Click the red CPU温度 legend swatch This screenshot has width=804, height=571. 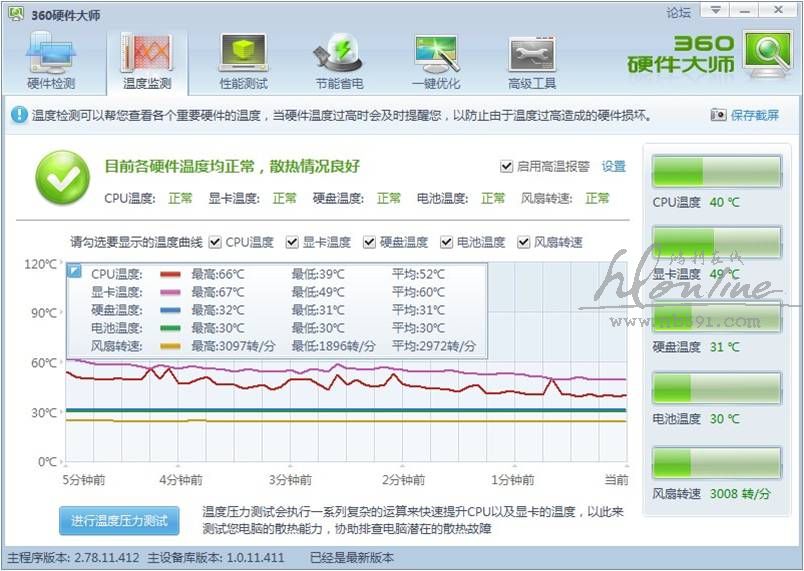[x=170, y=274]
